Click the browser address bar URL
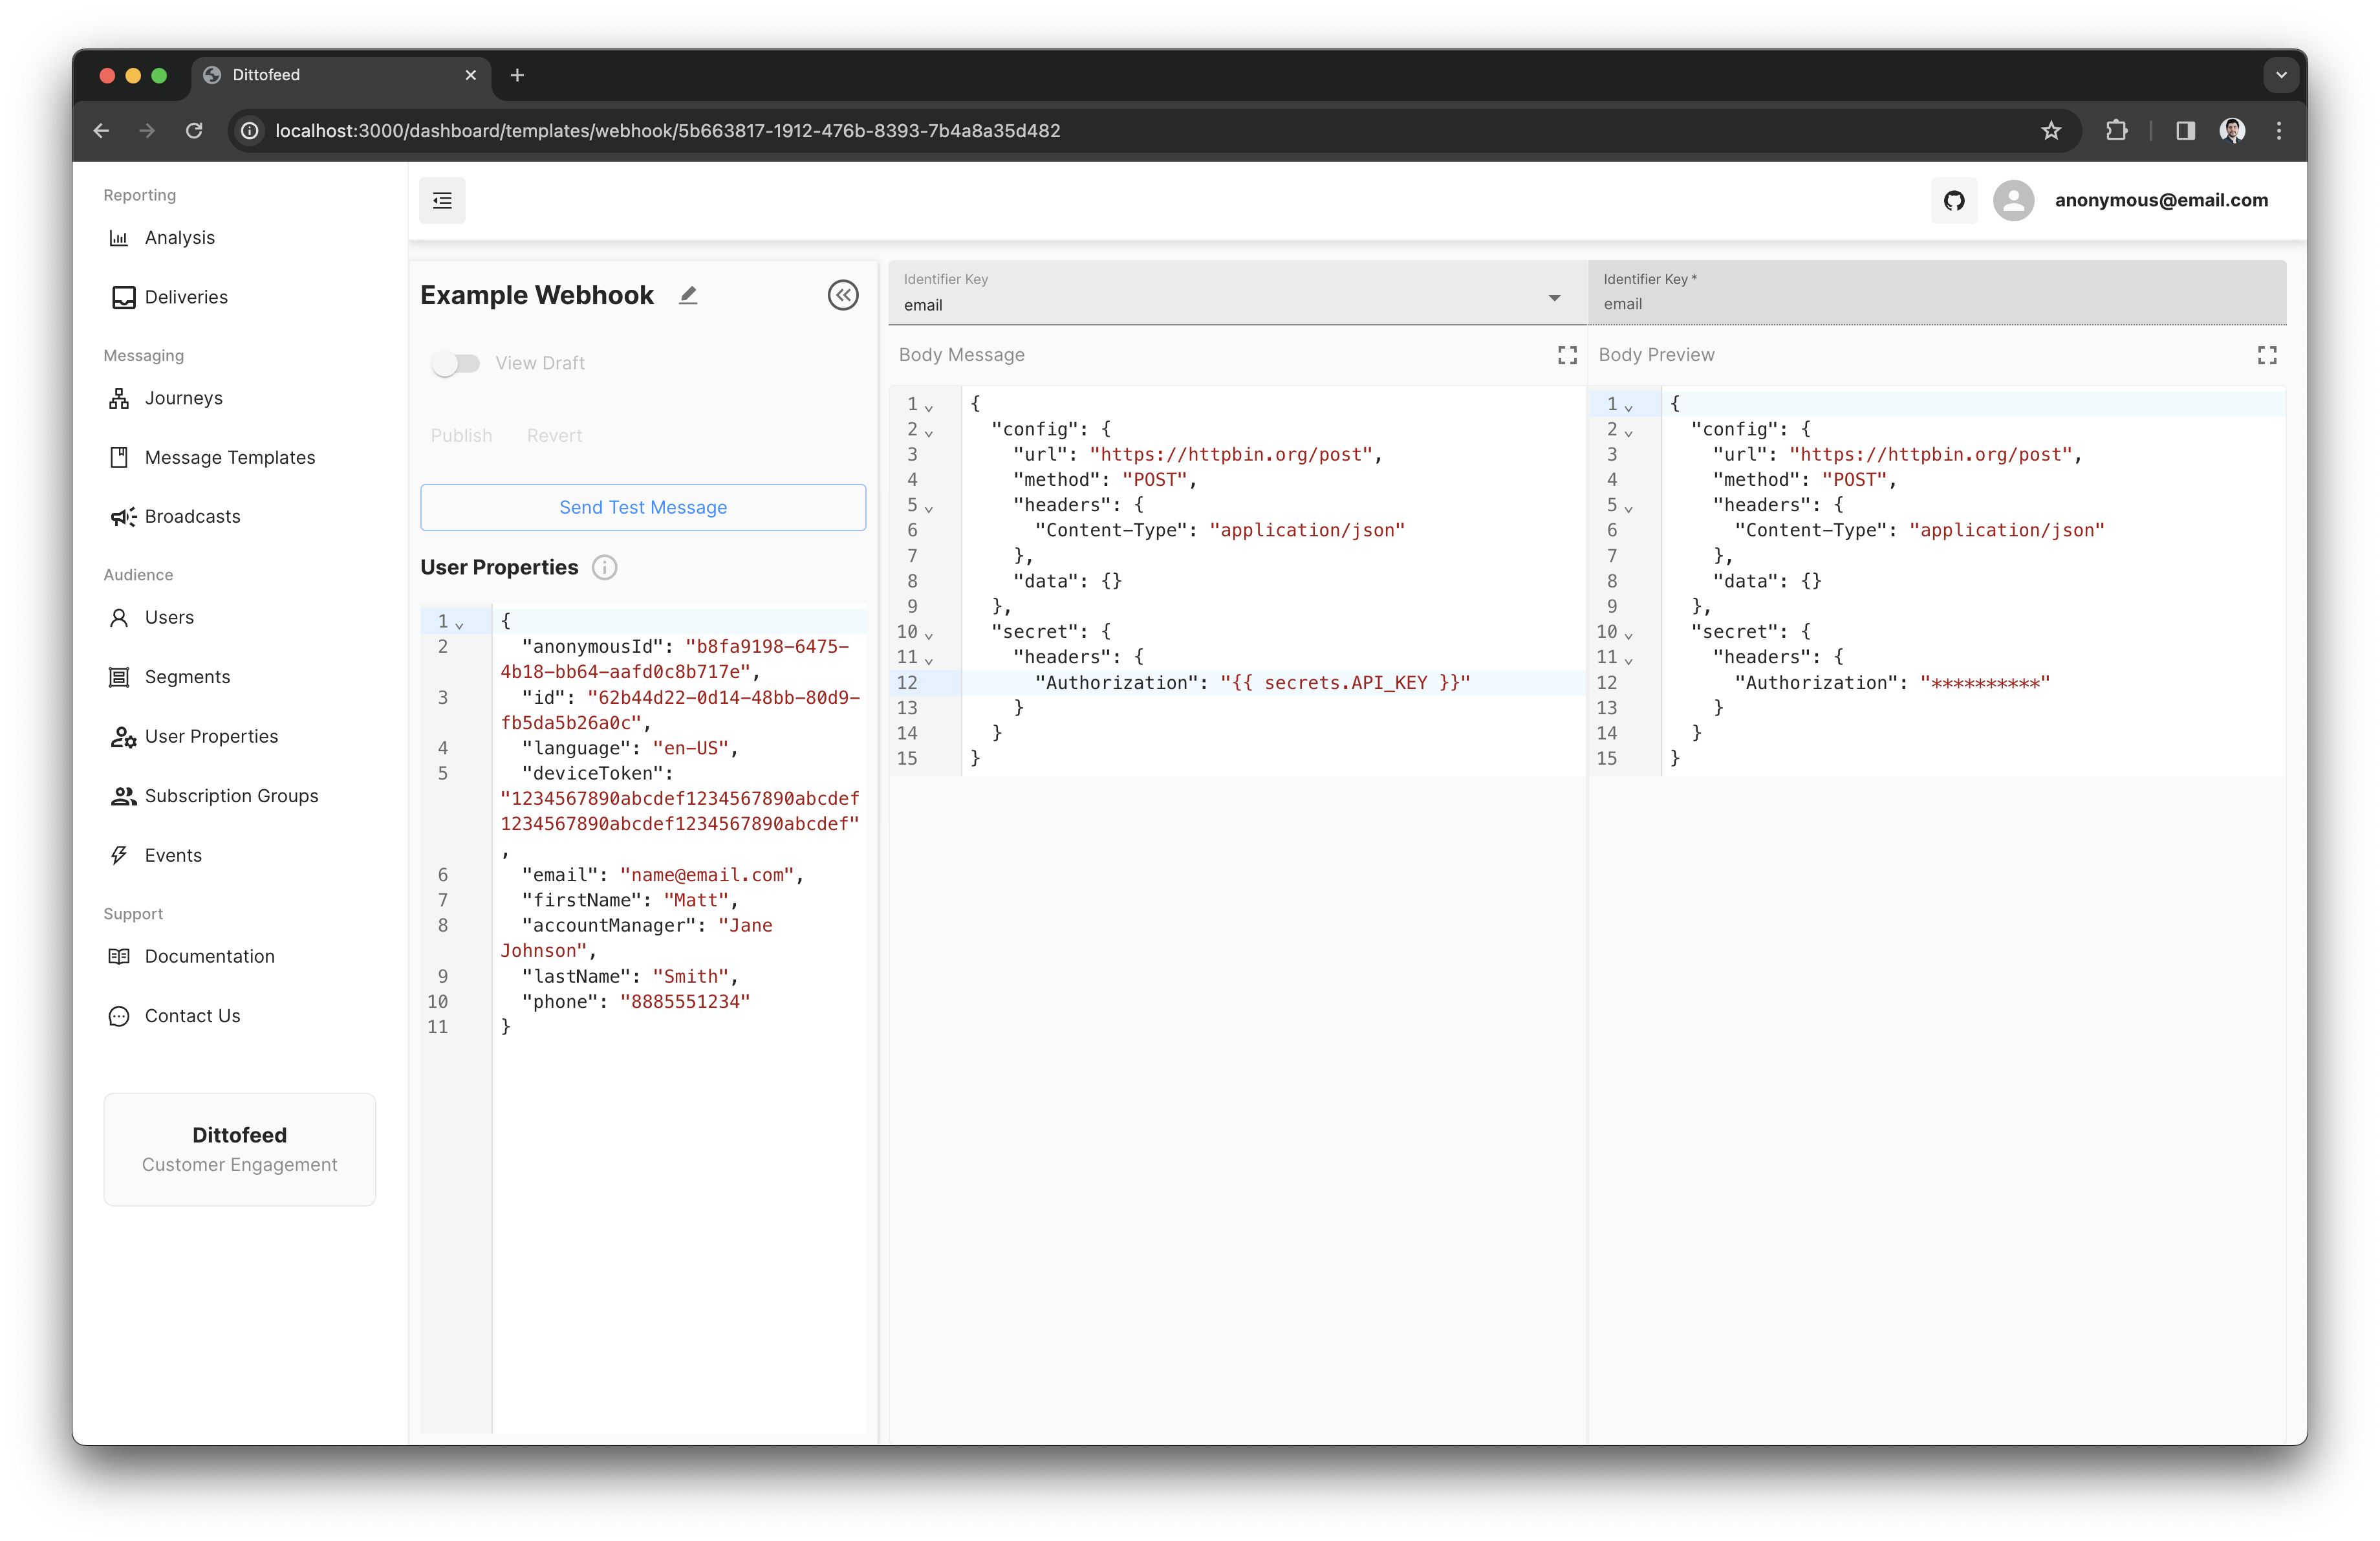 pyautogui.click(x=667, y=131)
